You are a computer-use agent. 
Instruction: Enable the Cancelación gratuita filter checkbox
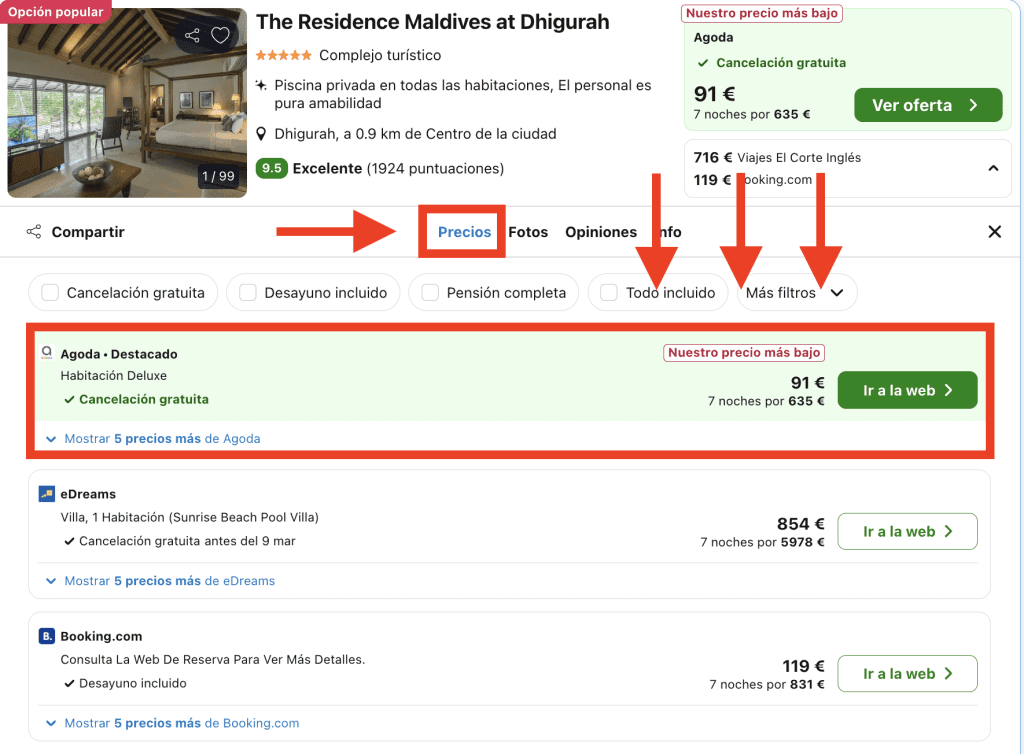(x=50, y=293)
